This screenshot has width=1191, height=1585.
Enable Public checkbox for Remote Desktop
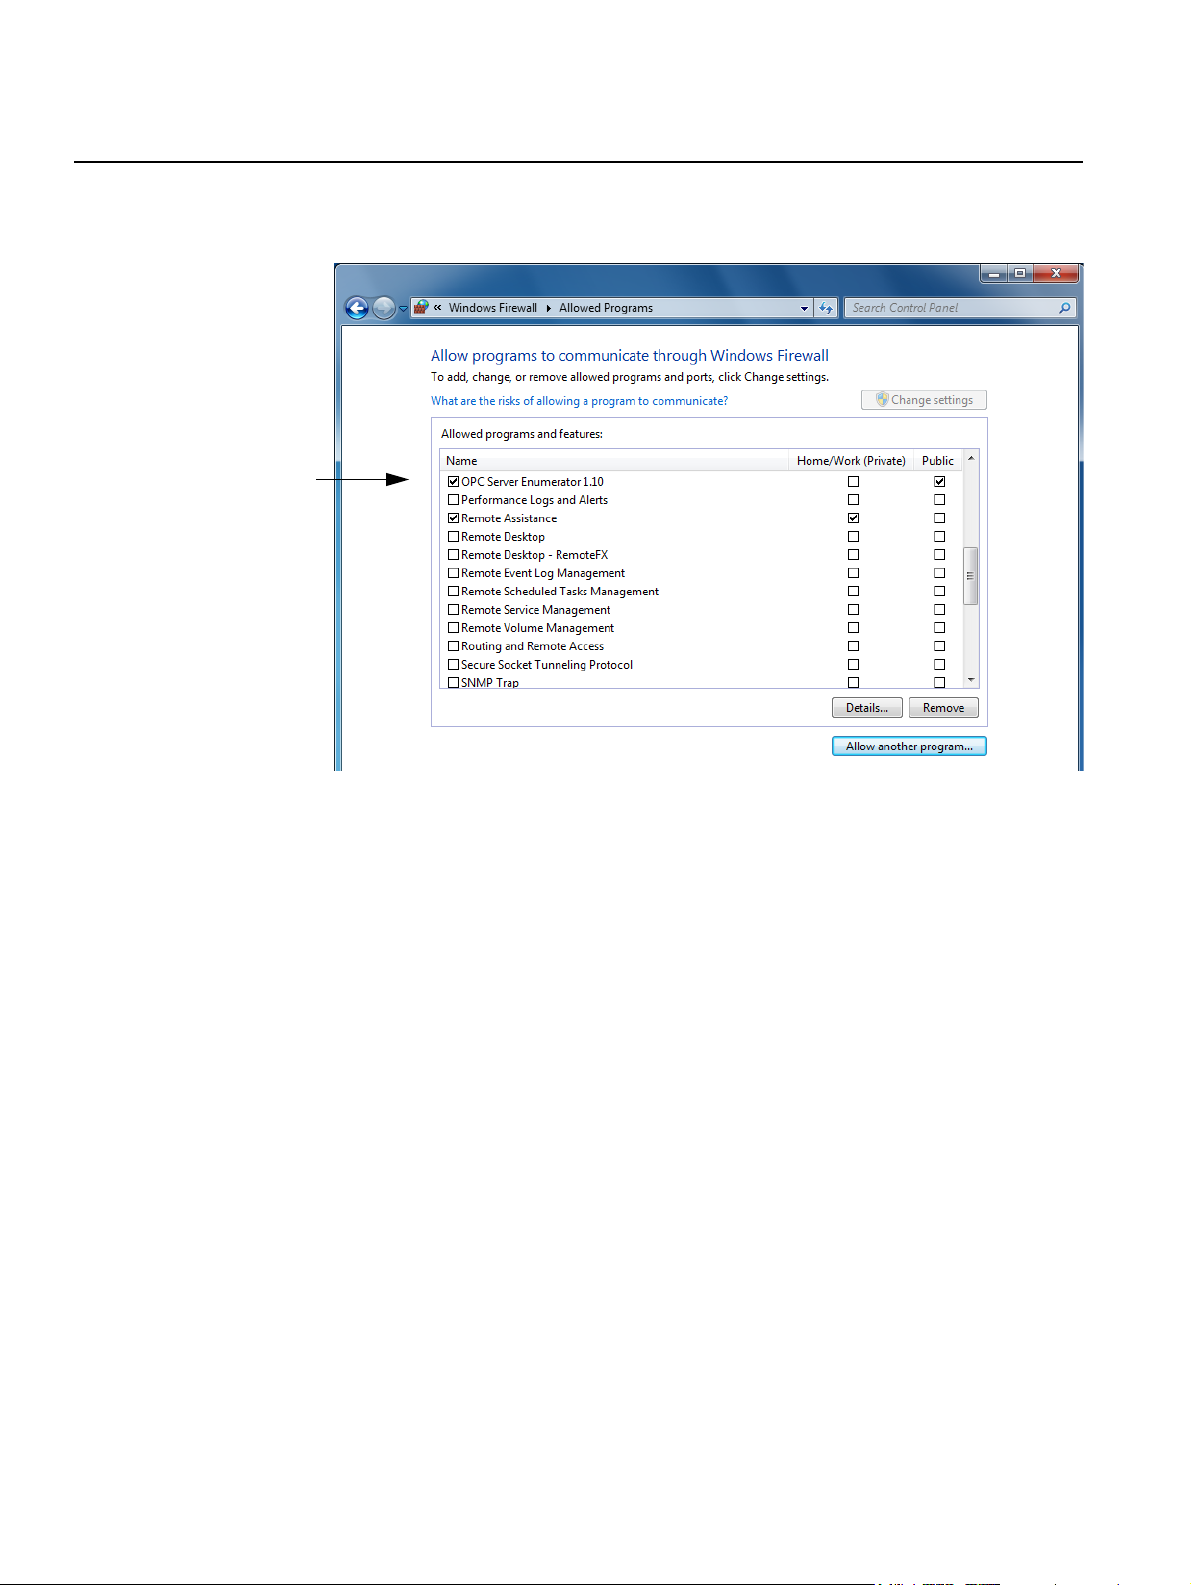tap(939, 537)
